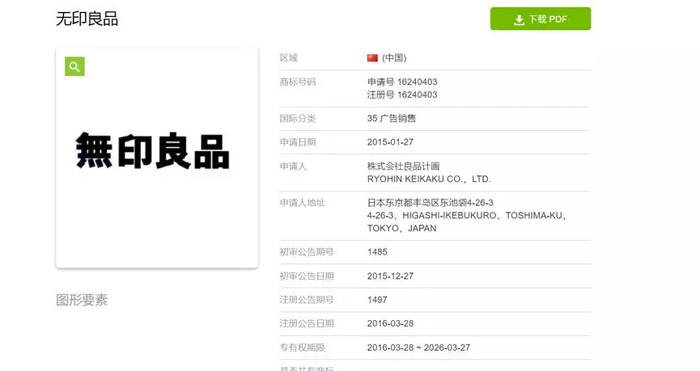
Task: Click registration announcement issue 1497
Action: [x=377, y=300]
